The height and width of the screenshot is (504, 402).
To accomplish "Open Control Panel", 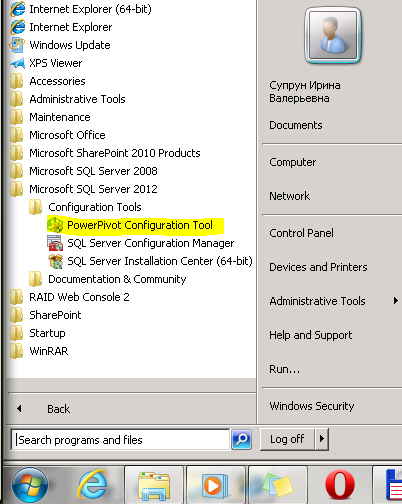I will [x=301, y=233].
